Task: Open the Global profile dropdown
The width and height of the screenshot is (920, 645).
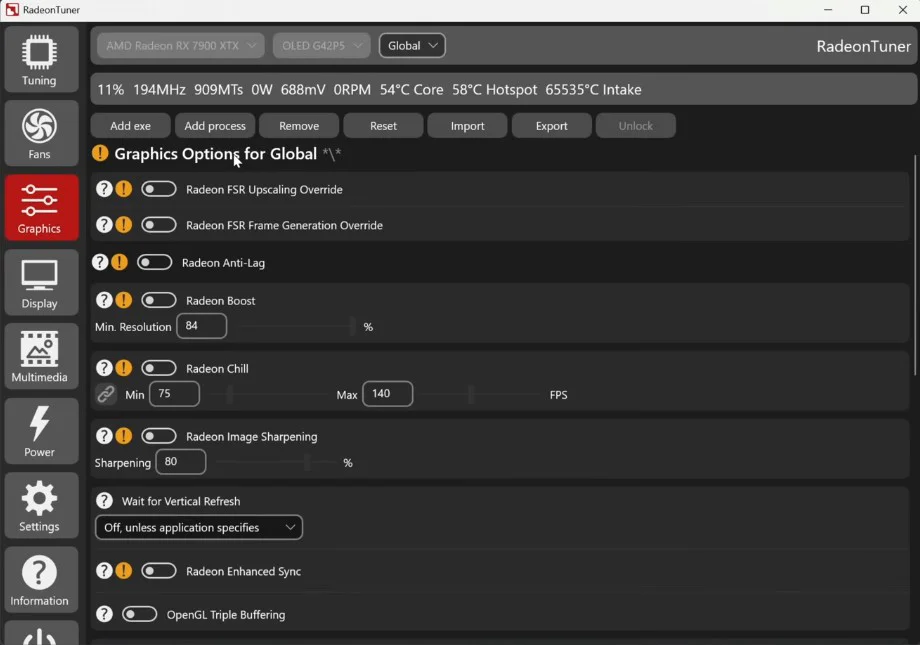Action: [x=412, y=46]
